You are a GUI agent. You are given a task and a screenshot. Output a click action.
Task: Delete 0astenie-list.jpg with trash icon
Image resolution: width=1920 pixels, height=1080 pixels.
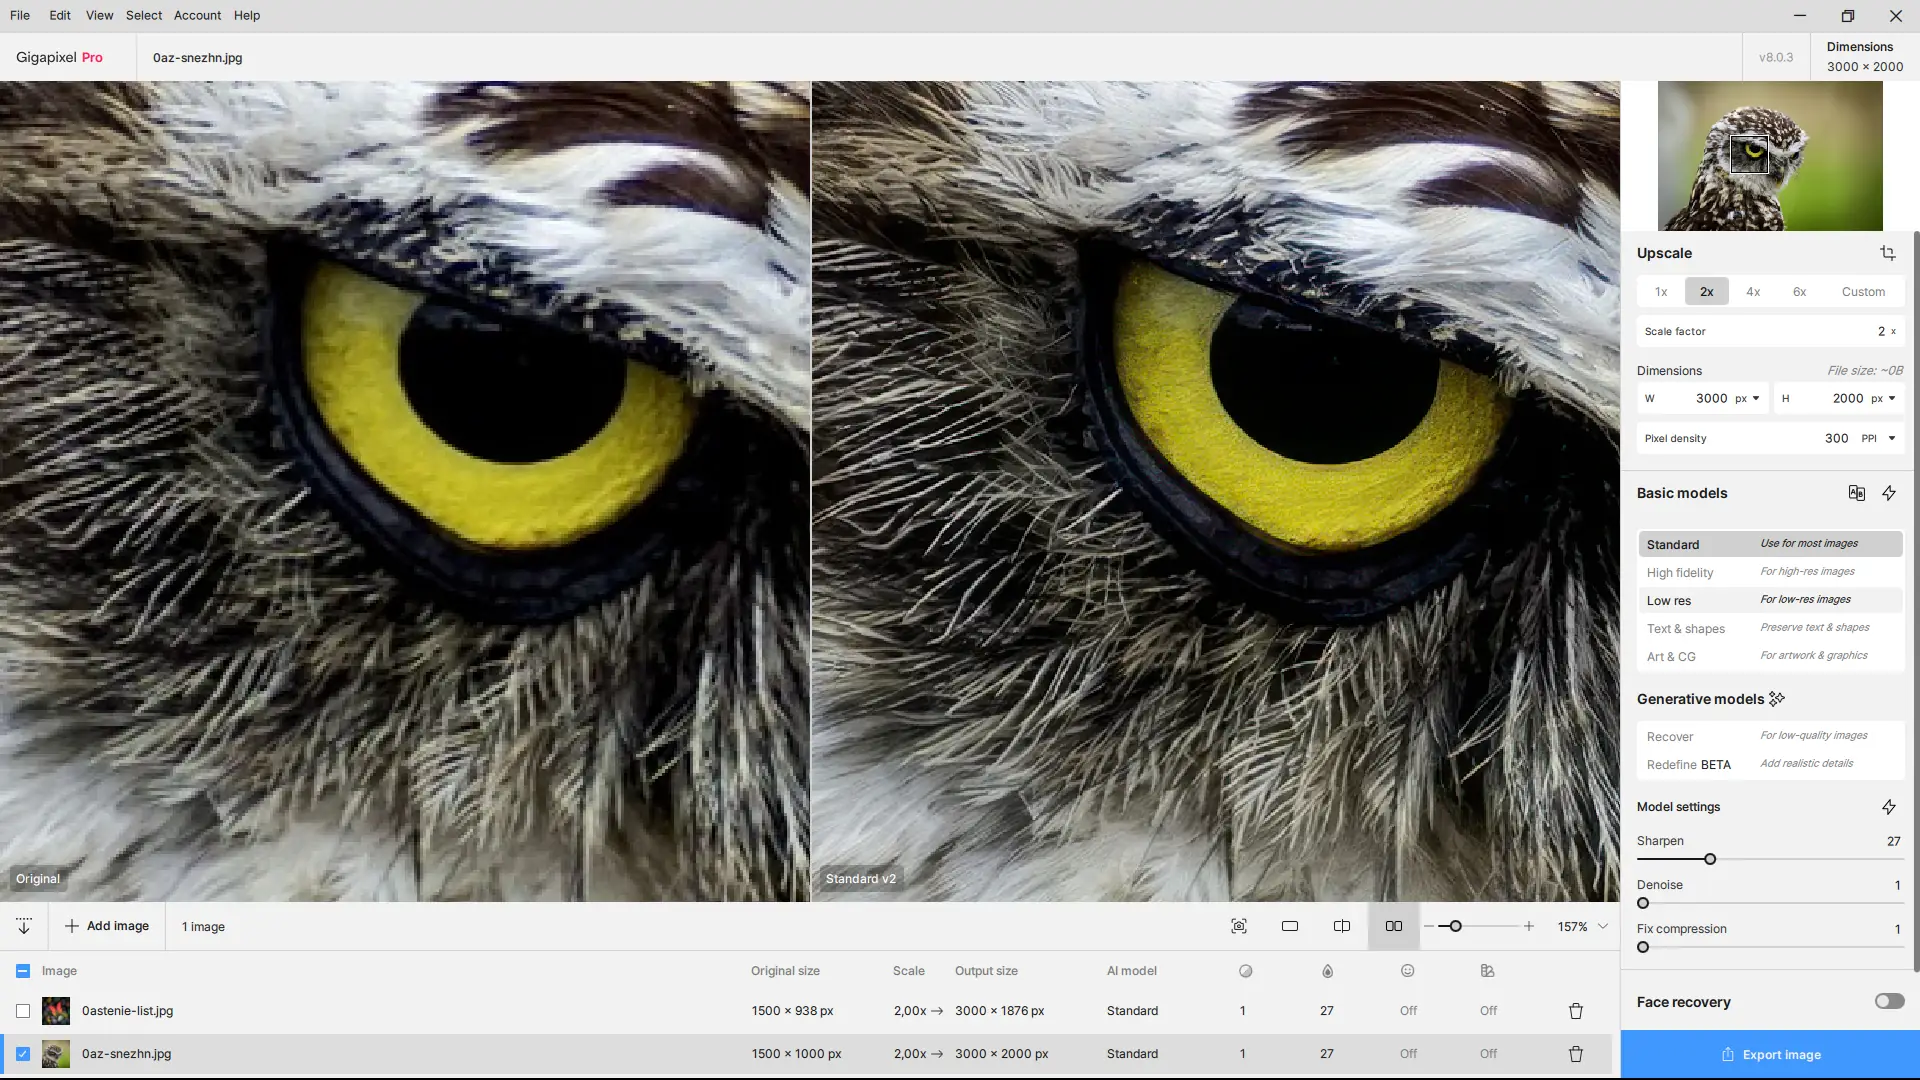pyautogui.click(x=1576, y=1011)
